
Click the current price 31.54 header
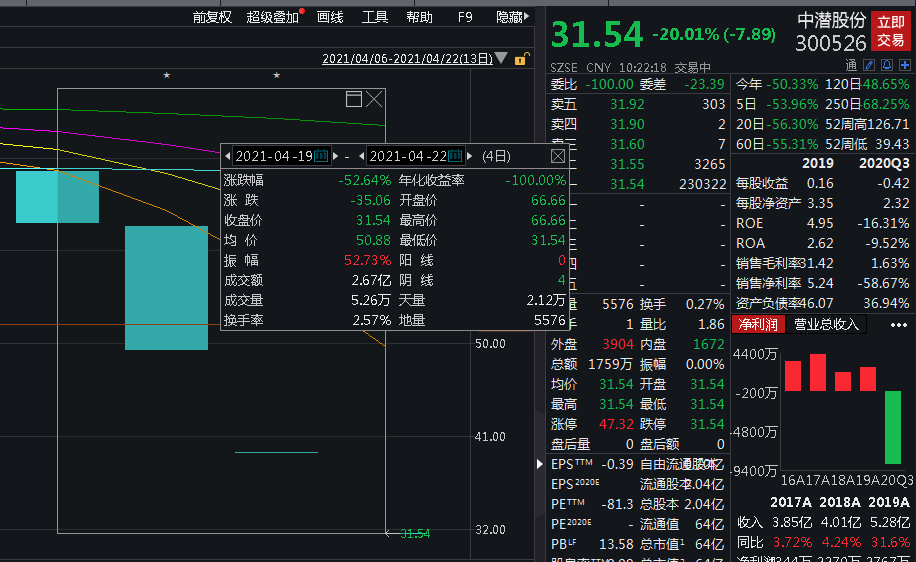[x=597, y=34]
